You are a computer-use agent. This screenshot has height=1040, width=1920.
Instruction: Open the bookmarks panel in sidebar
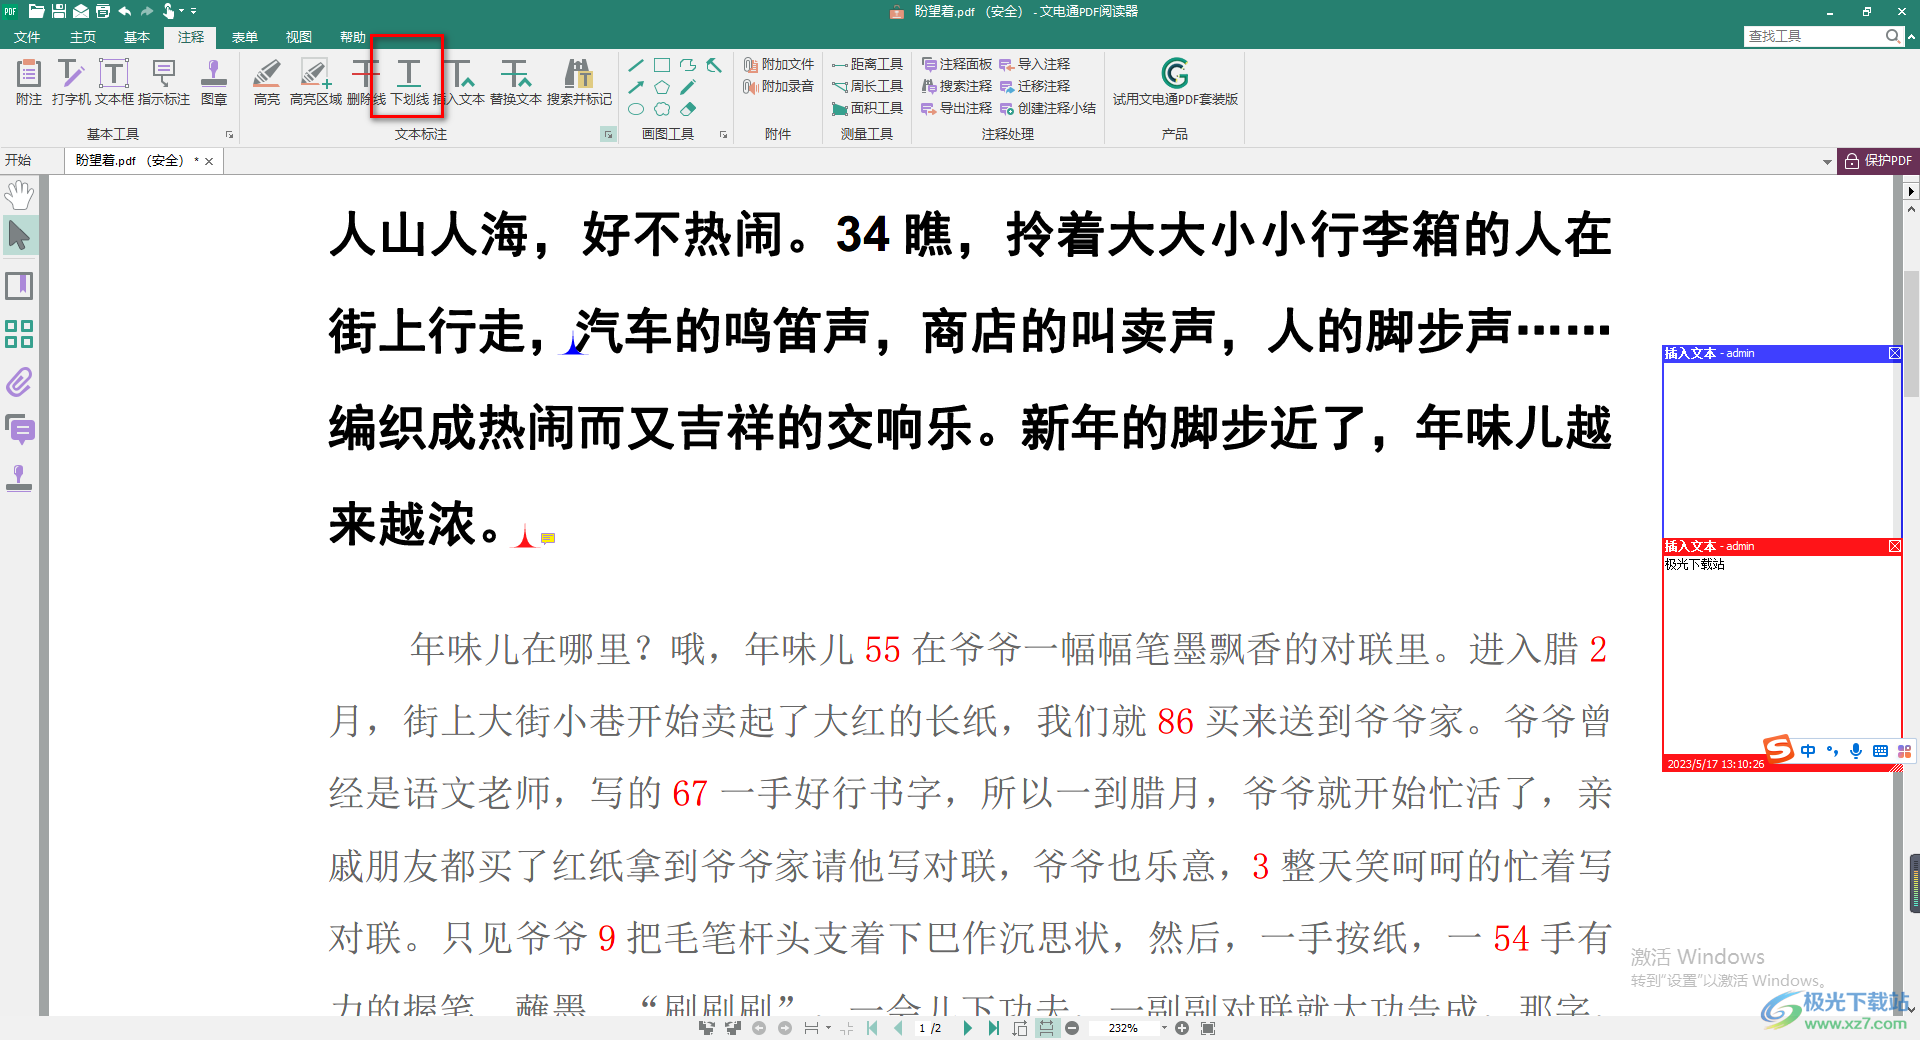tap(19, 286)
